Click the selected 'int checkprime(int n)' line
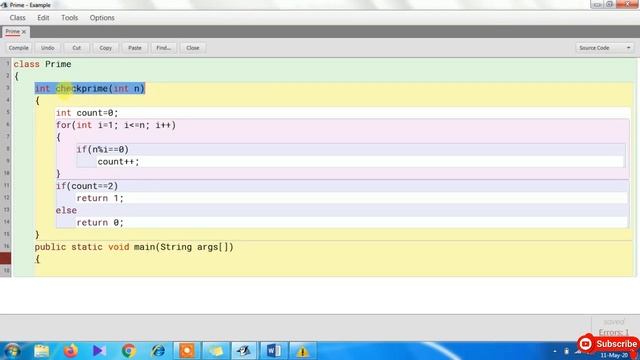Viewport: 640px width, 360px height. click(x=90, y=89)
